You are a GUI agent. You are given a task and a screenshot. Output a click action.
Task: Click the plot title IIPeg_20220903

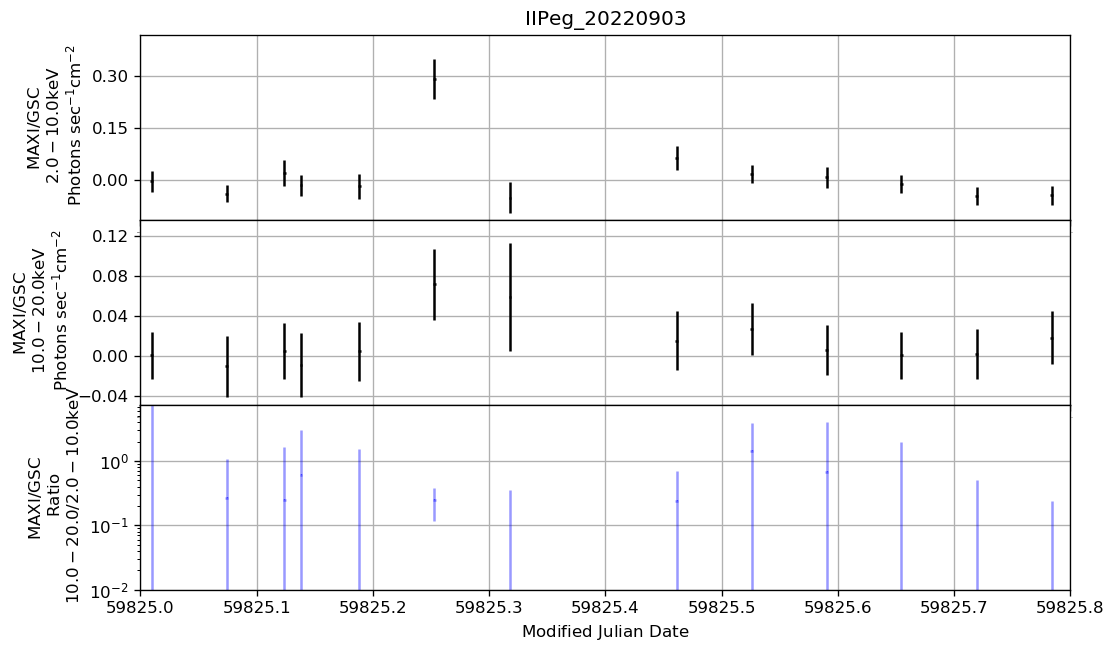coord(605,19)
